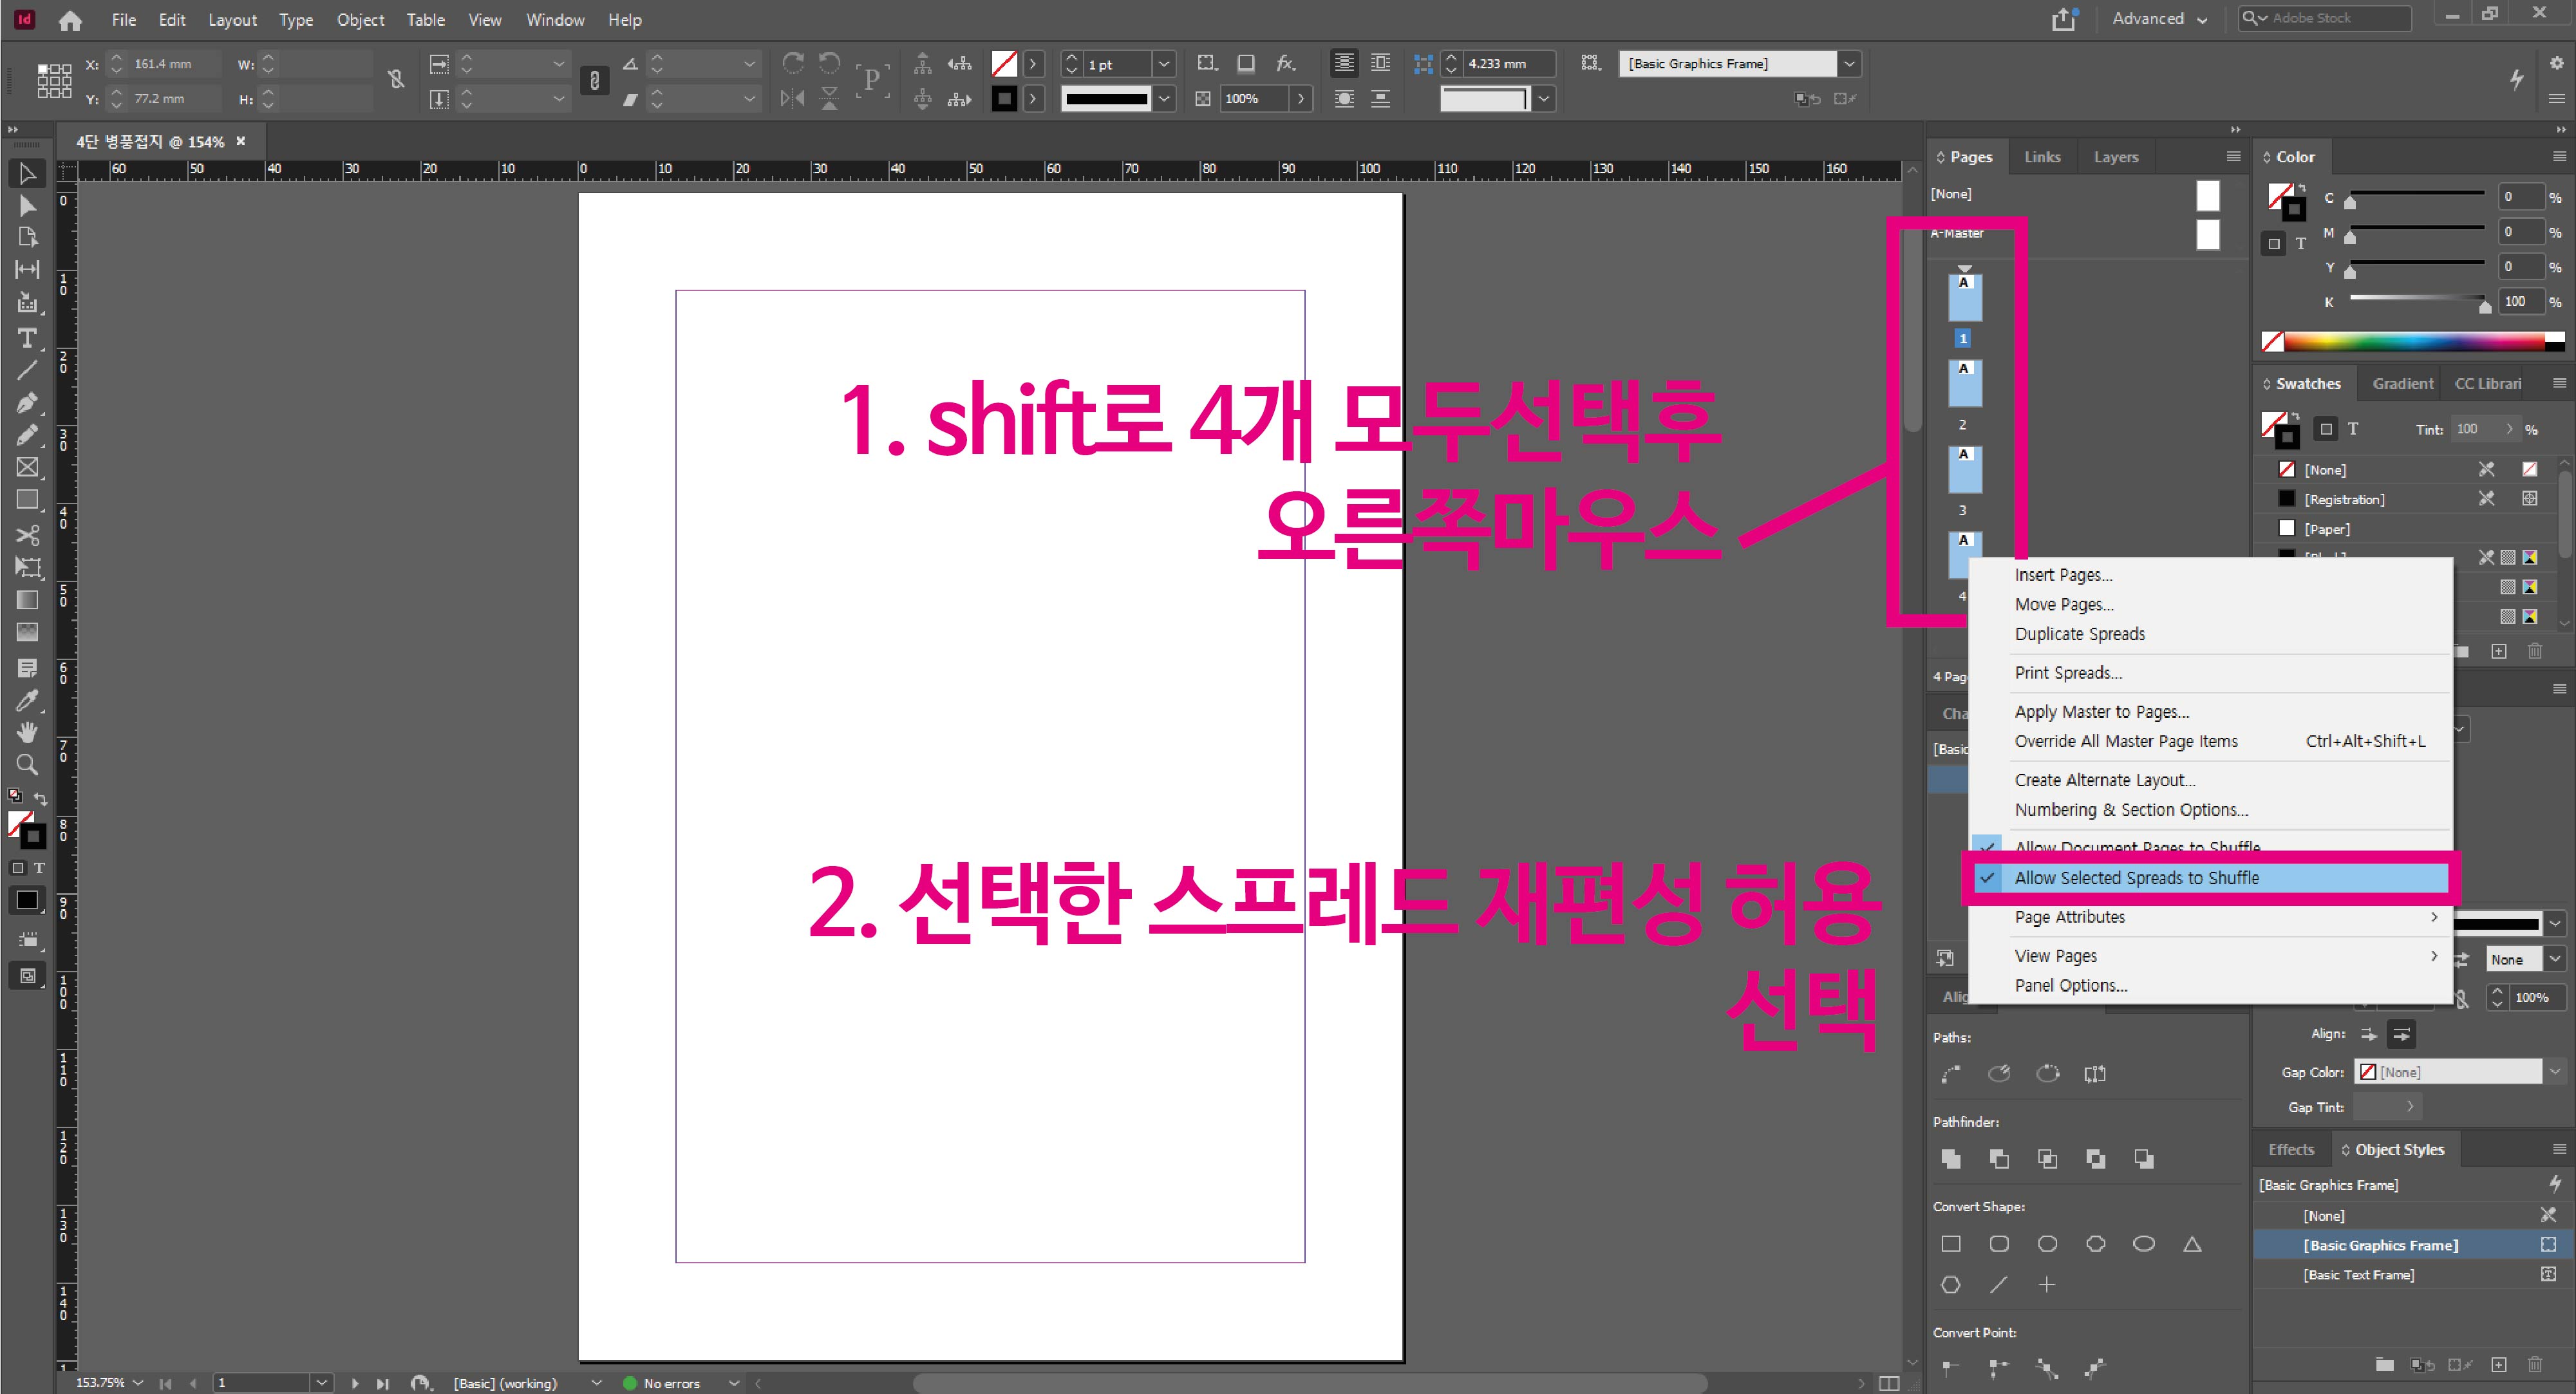Click the color spectrum bar
This screenshot has width=2576, height=1394.
click(x=2424, y=341)
